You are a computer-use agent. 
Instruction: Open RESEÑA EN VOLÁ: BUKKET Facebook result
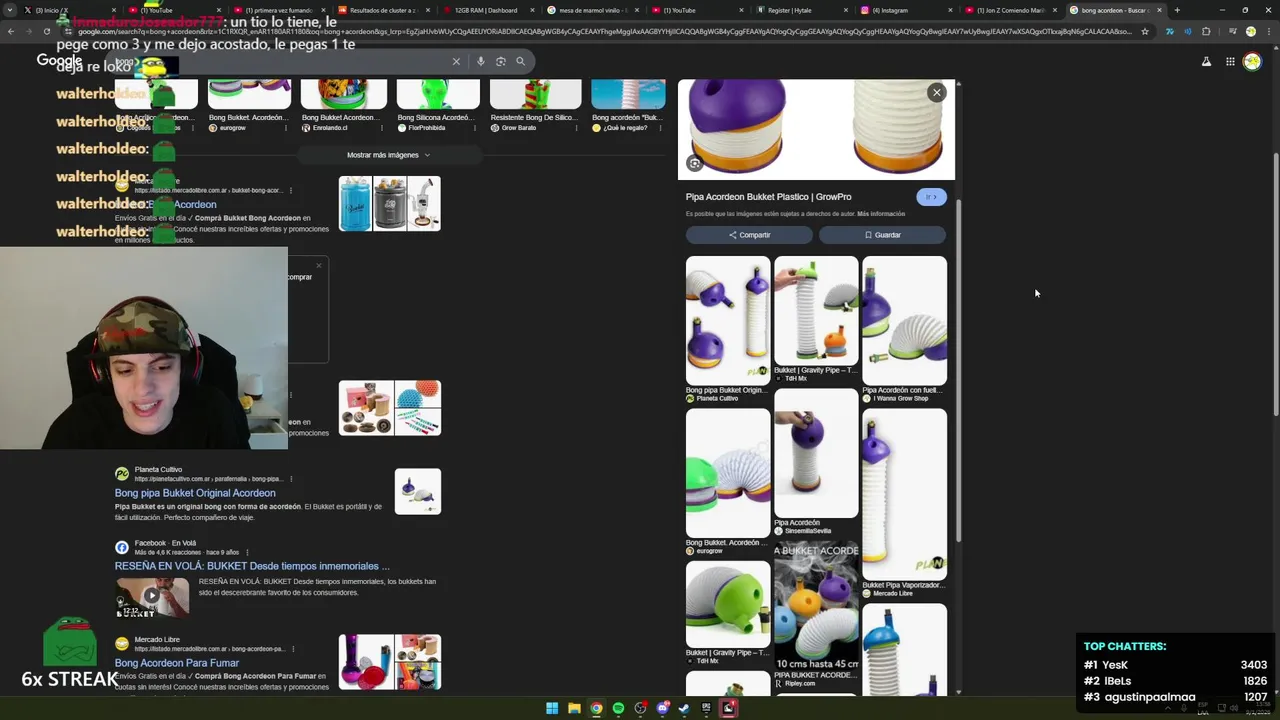[252, 566]
